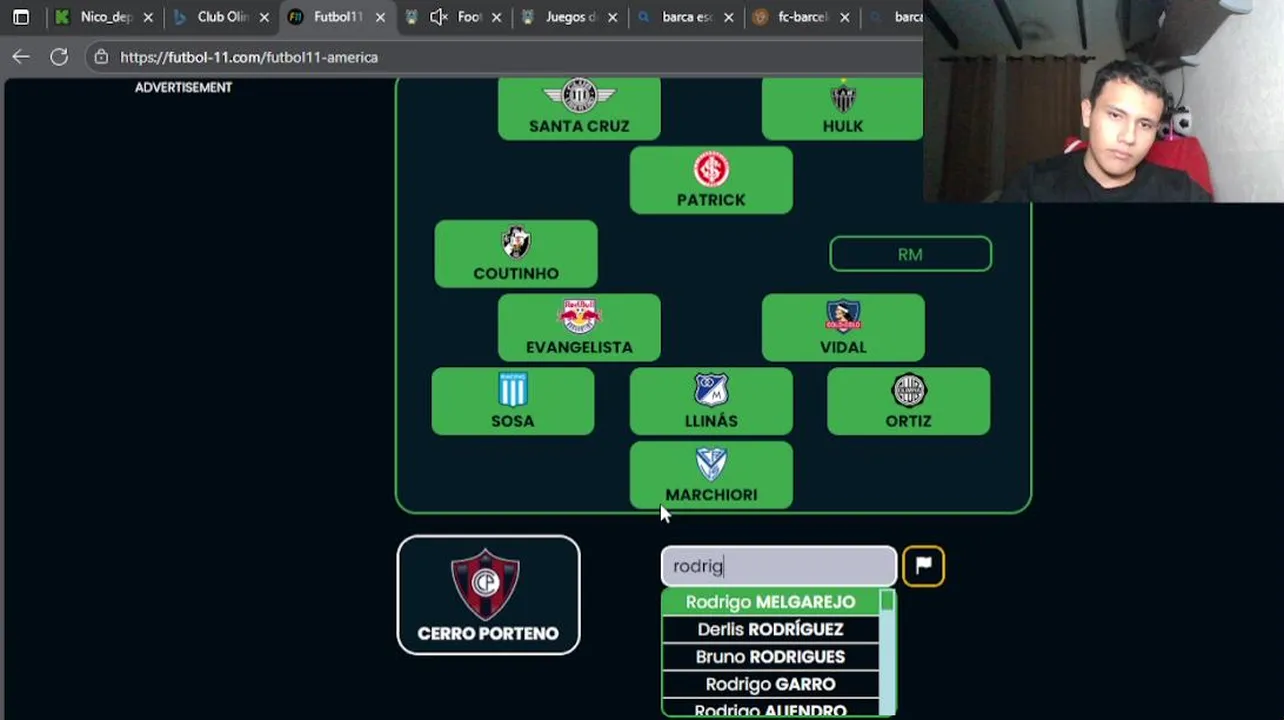Click the player search field containing rodrig
Image resolution: width=1284 pixels, height=720 pixels.
coord(778,566)
